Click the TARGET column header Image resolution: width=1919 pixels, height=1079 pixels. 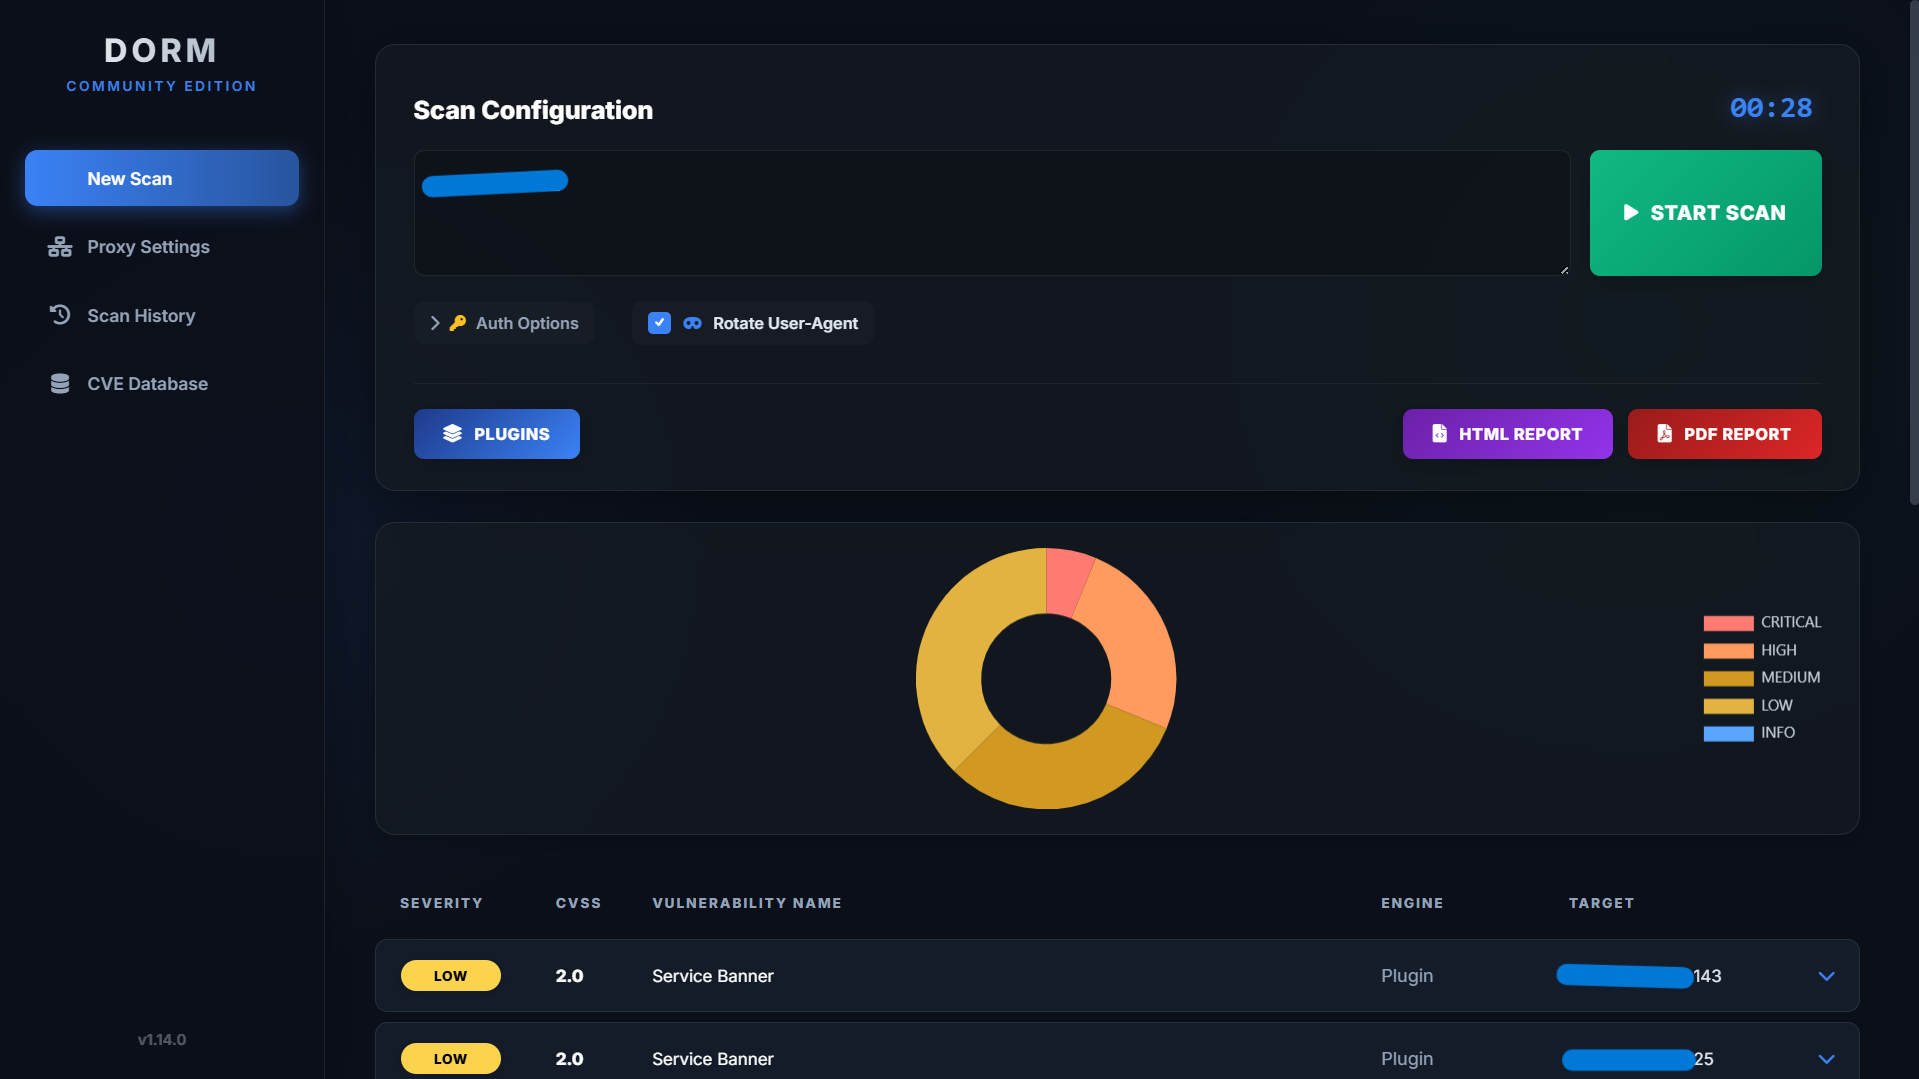(x=1601, y=903)
